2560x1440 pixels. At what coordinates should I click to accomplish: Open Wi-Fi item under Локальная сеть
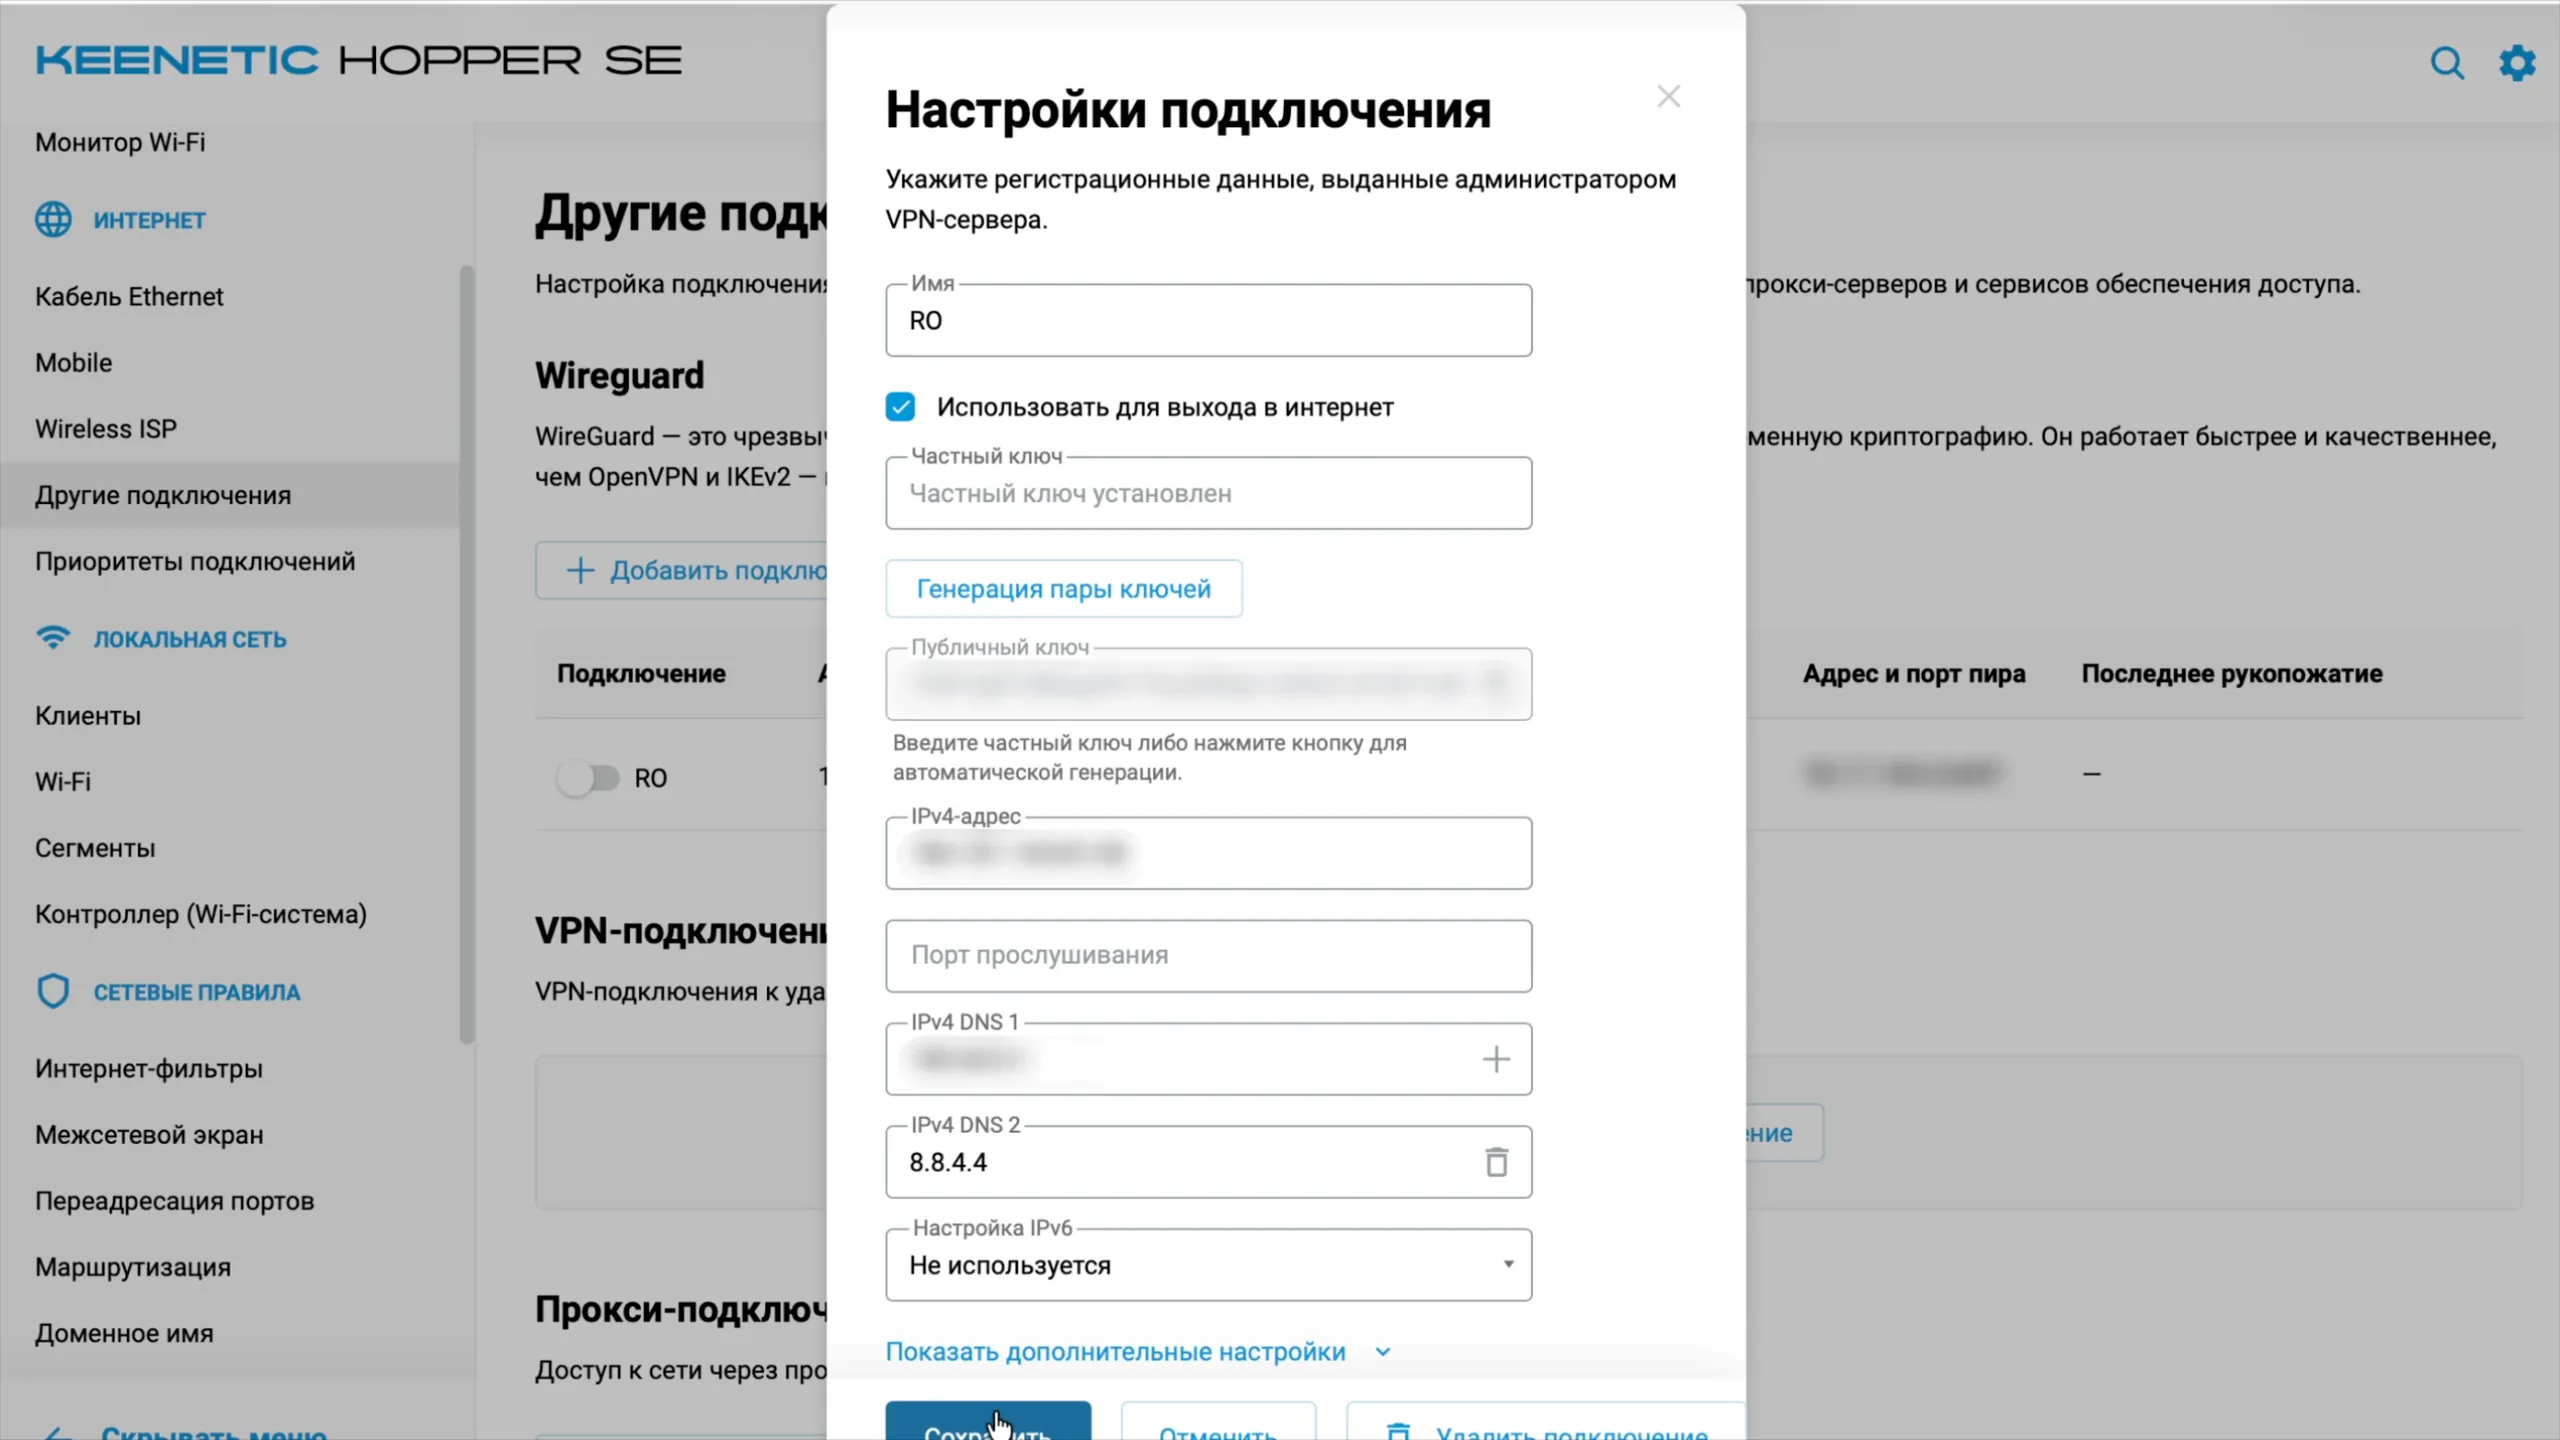pyautogui.click(x=63, y=781)
